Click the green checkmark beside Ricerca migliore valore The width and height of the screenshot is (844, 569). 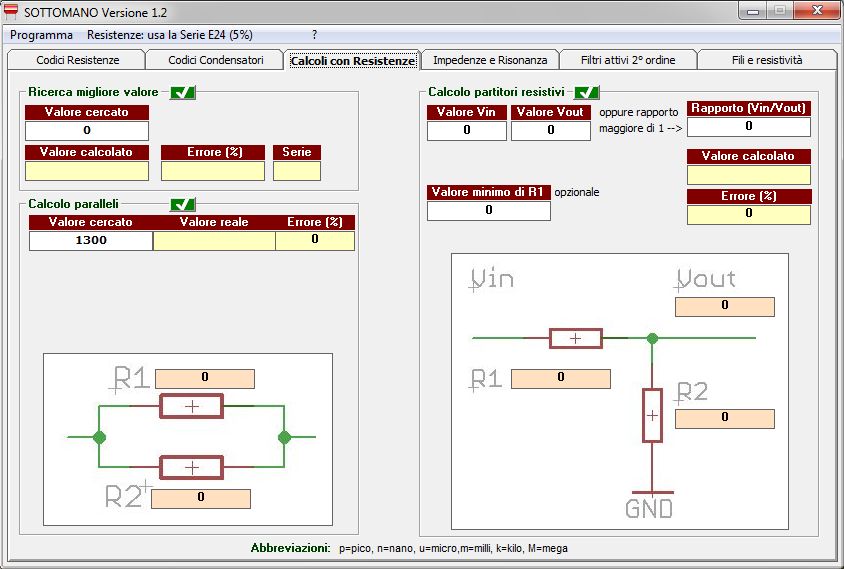(x=182, y=93)
